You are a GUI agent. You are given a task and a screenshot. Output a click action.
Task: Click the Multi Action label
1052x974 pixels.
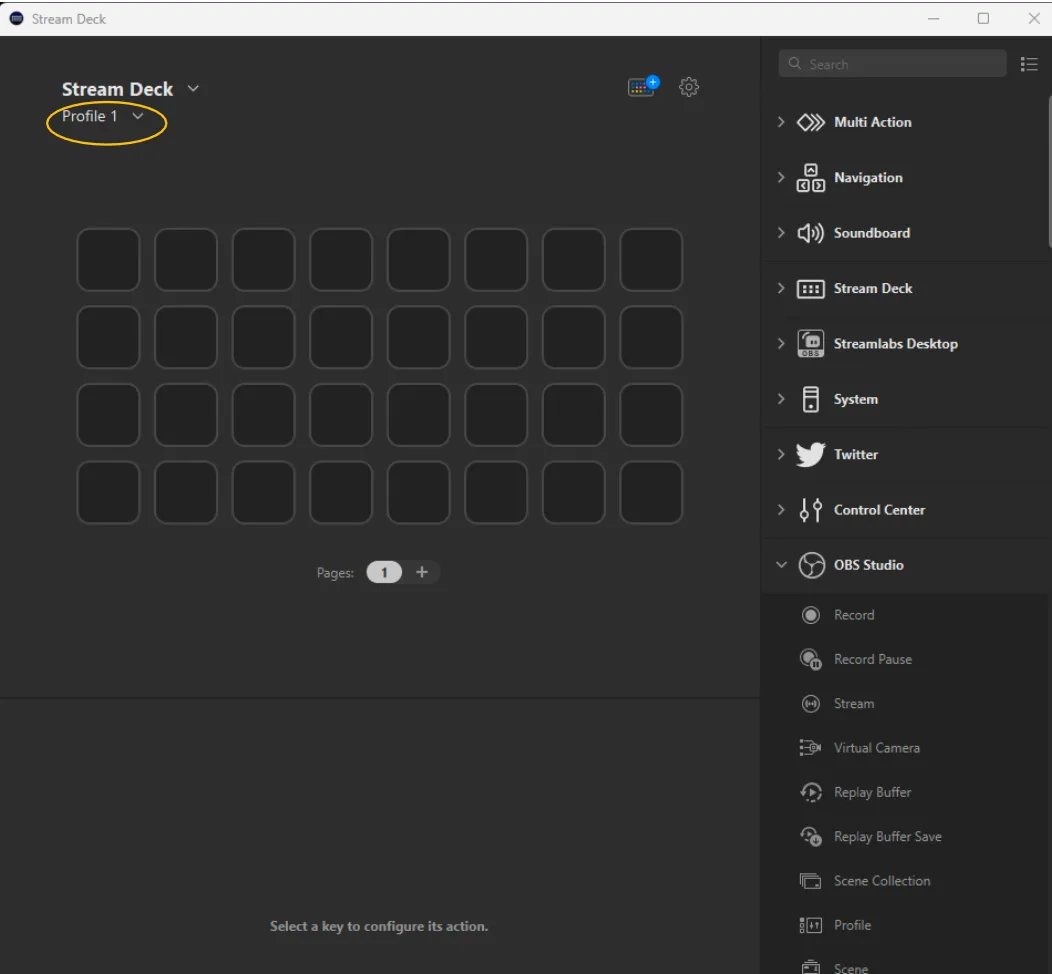click(x=873, y=122)
